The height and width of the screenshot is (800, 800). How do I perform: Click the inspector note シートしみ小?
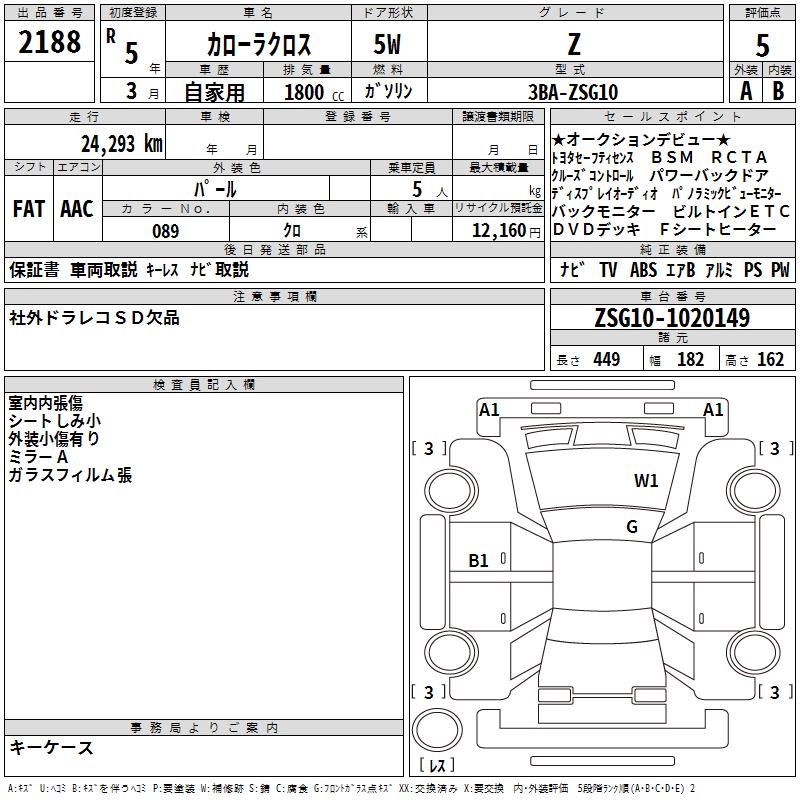(55, 421)
